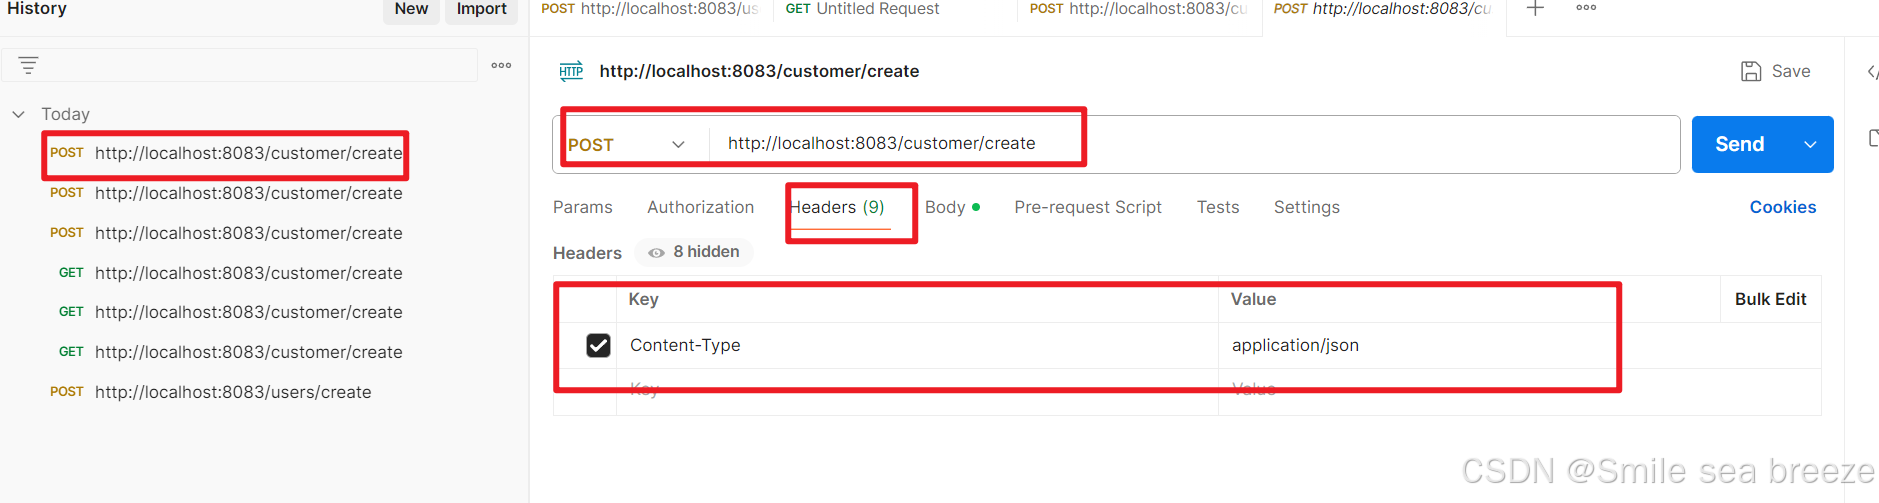Open the POST users/create history entry

point(210,392)
